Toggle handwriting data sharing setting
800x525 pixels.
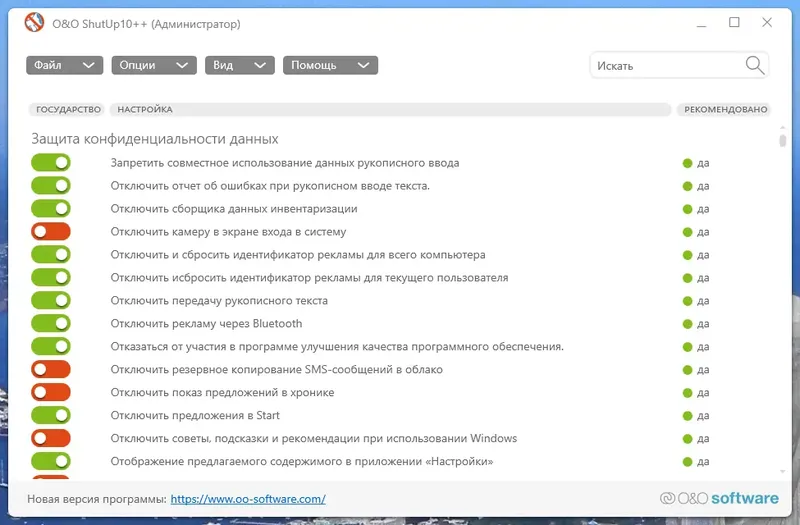point(51,163)
